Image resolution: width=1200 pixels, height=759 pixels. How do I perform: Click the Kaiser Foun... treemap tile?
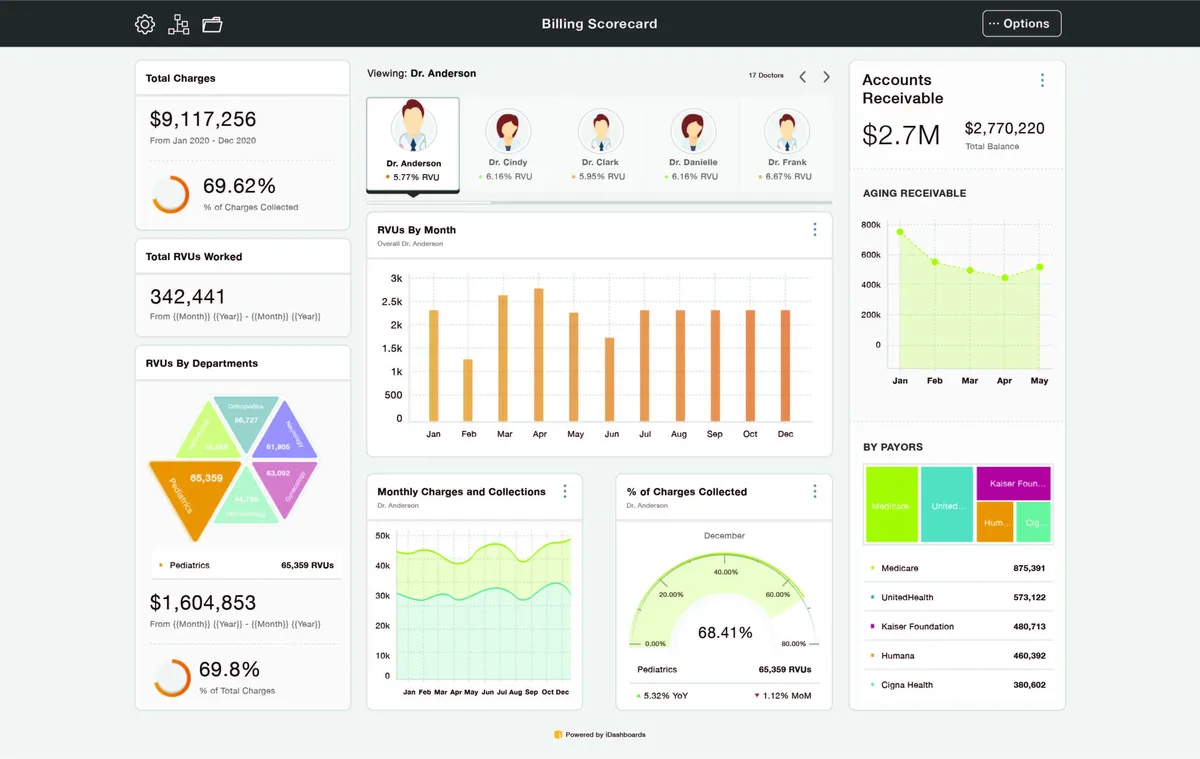click(x=1013, y=483)
